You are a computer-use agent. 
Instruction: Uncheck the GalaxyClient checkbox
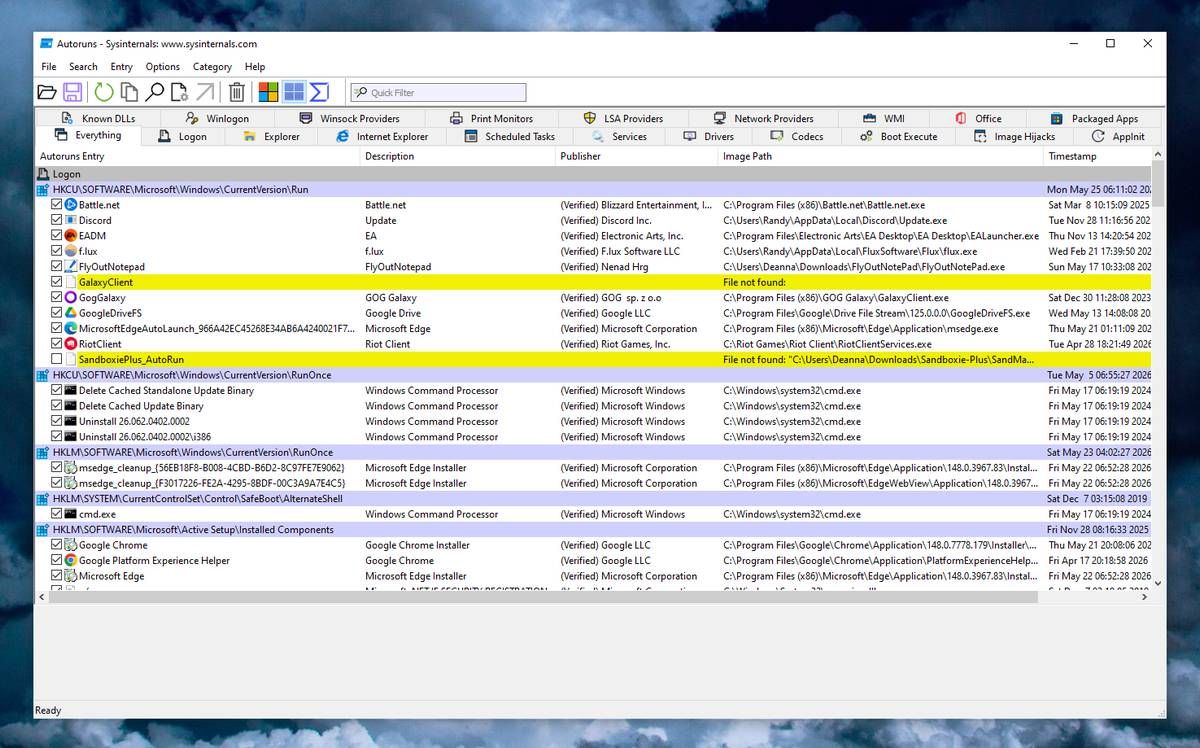[57, 282]
